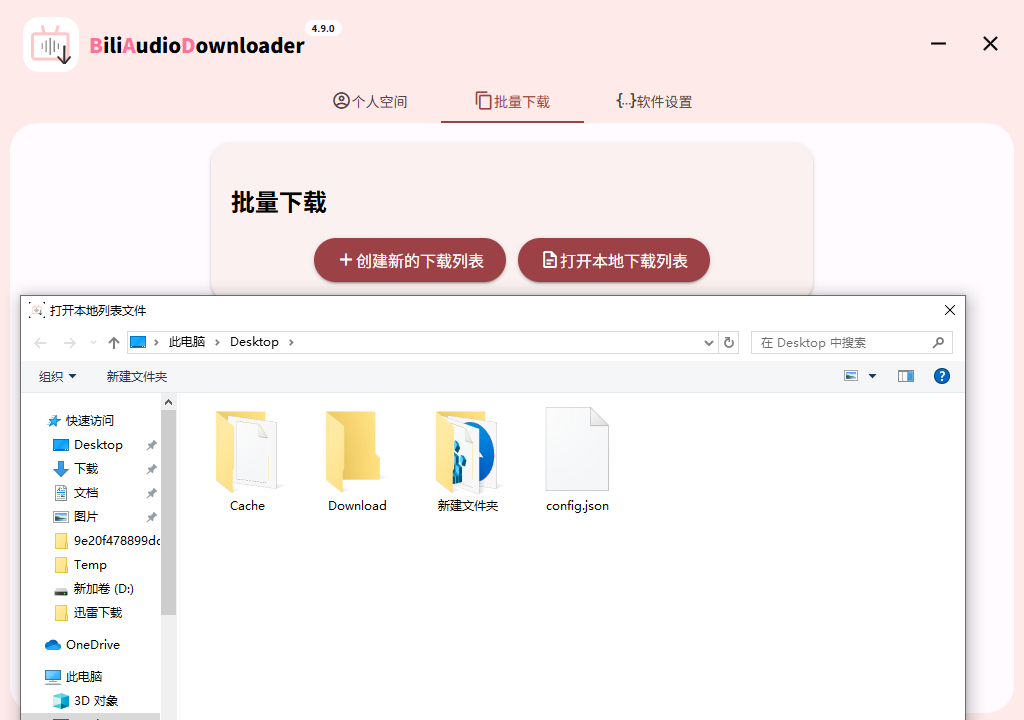
Task: Click navigation pane scroll up arrow
Action: click(x=168, y=402)
